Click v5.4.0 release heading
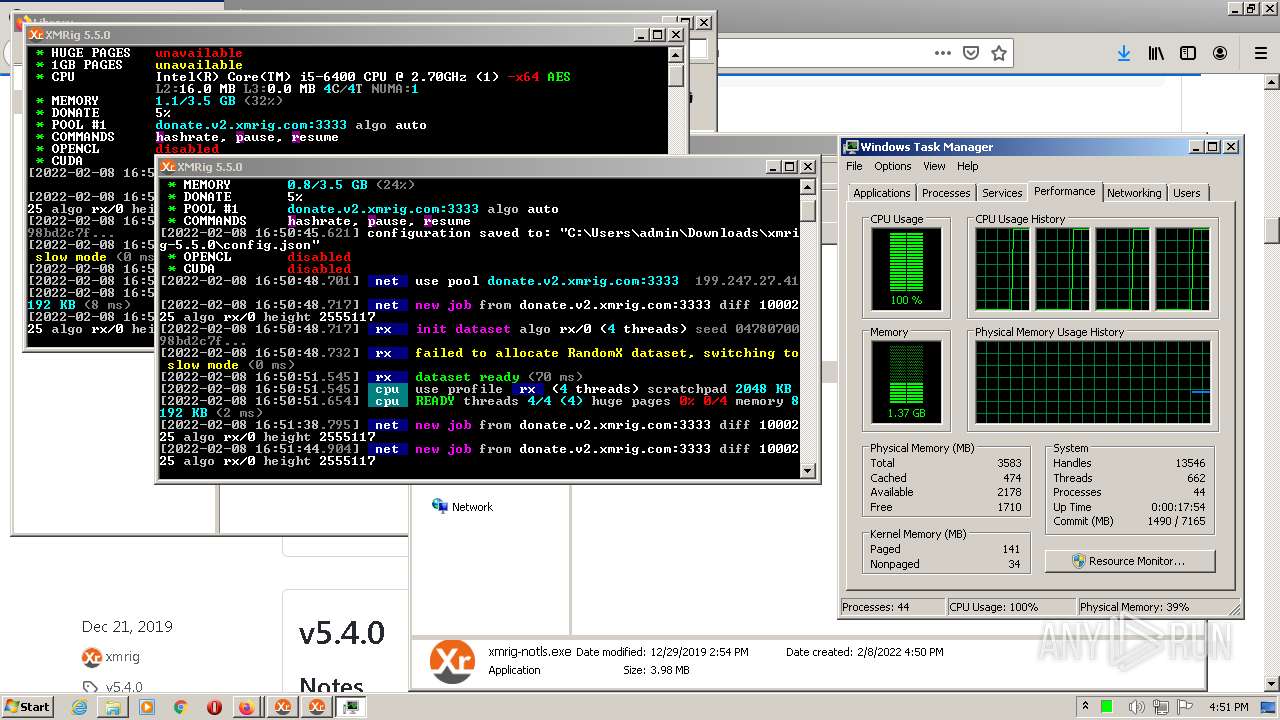This screenshot has width=1280, height=720. point(341,633)
